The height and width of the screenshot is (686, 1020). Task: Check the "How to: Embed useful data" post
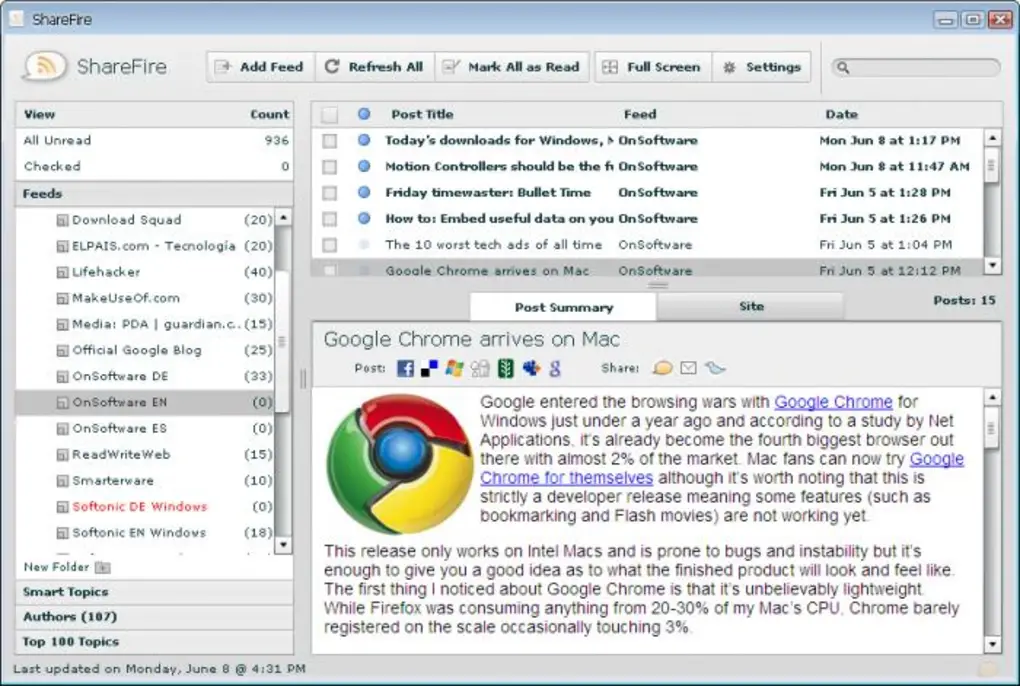(x=330, y=218)
